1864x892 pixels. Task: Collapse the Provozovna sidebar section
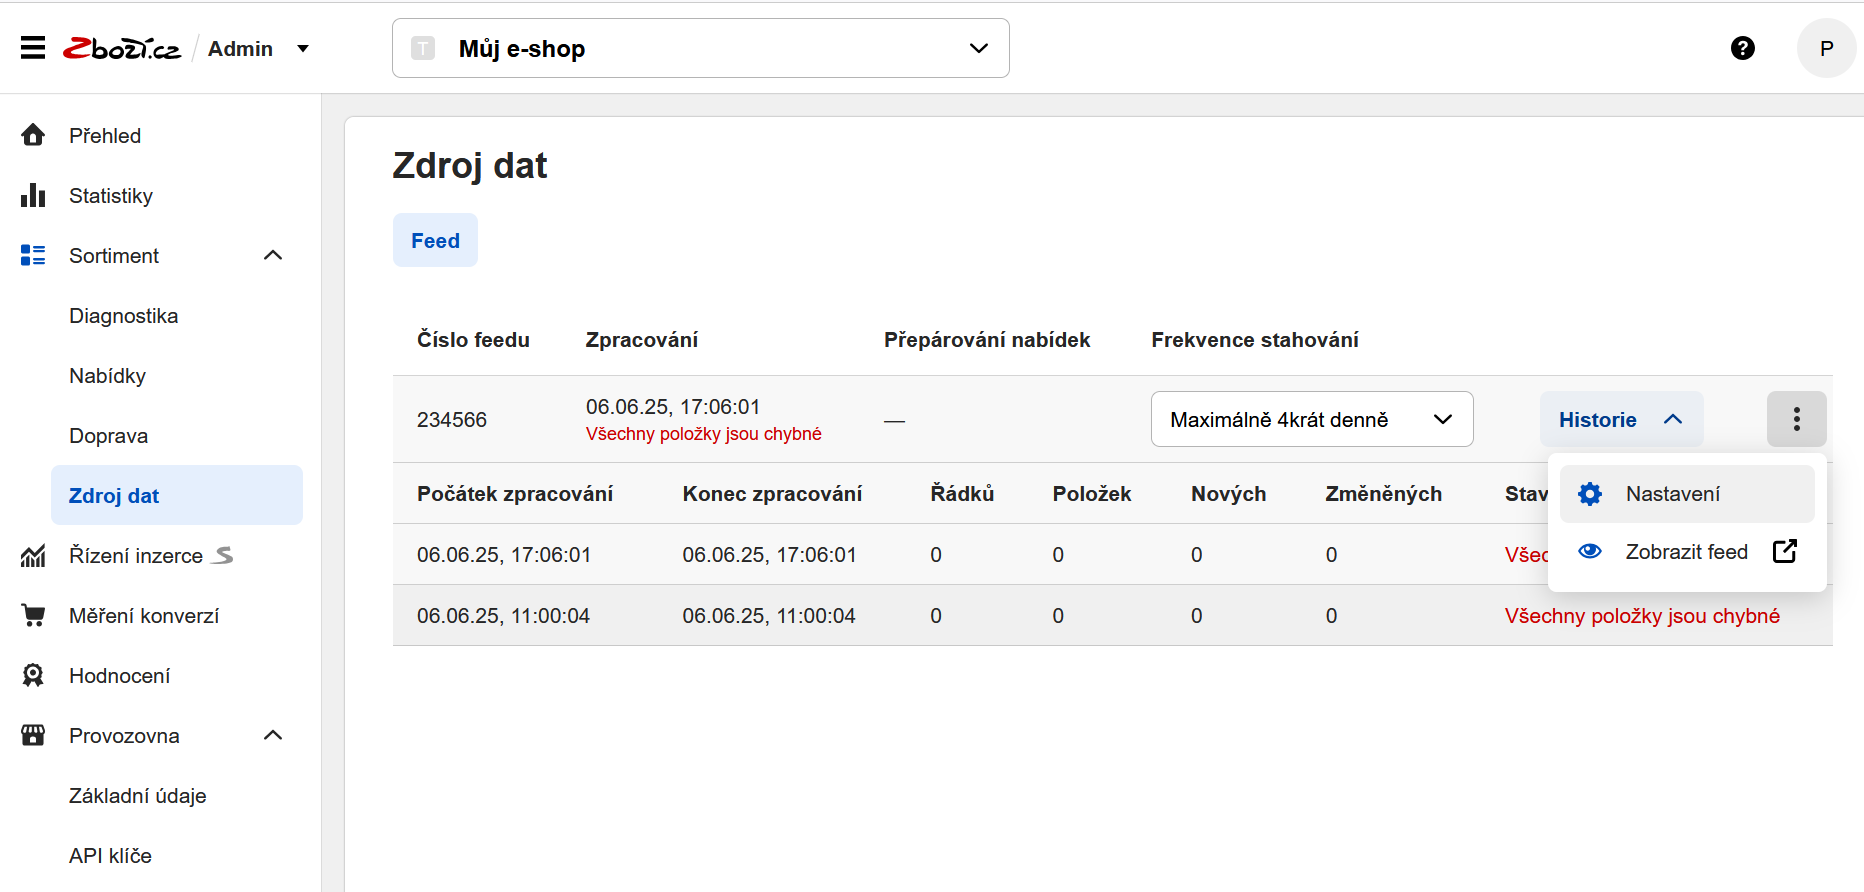click(x=273, y=735)
